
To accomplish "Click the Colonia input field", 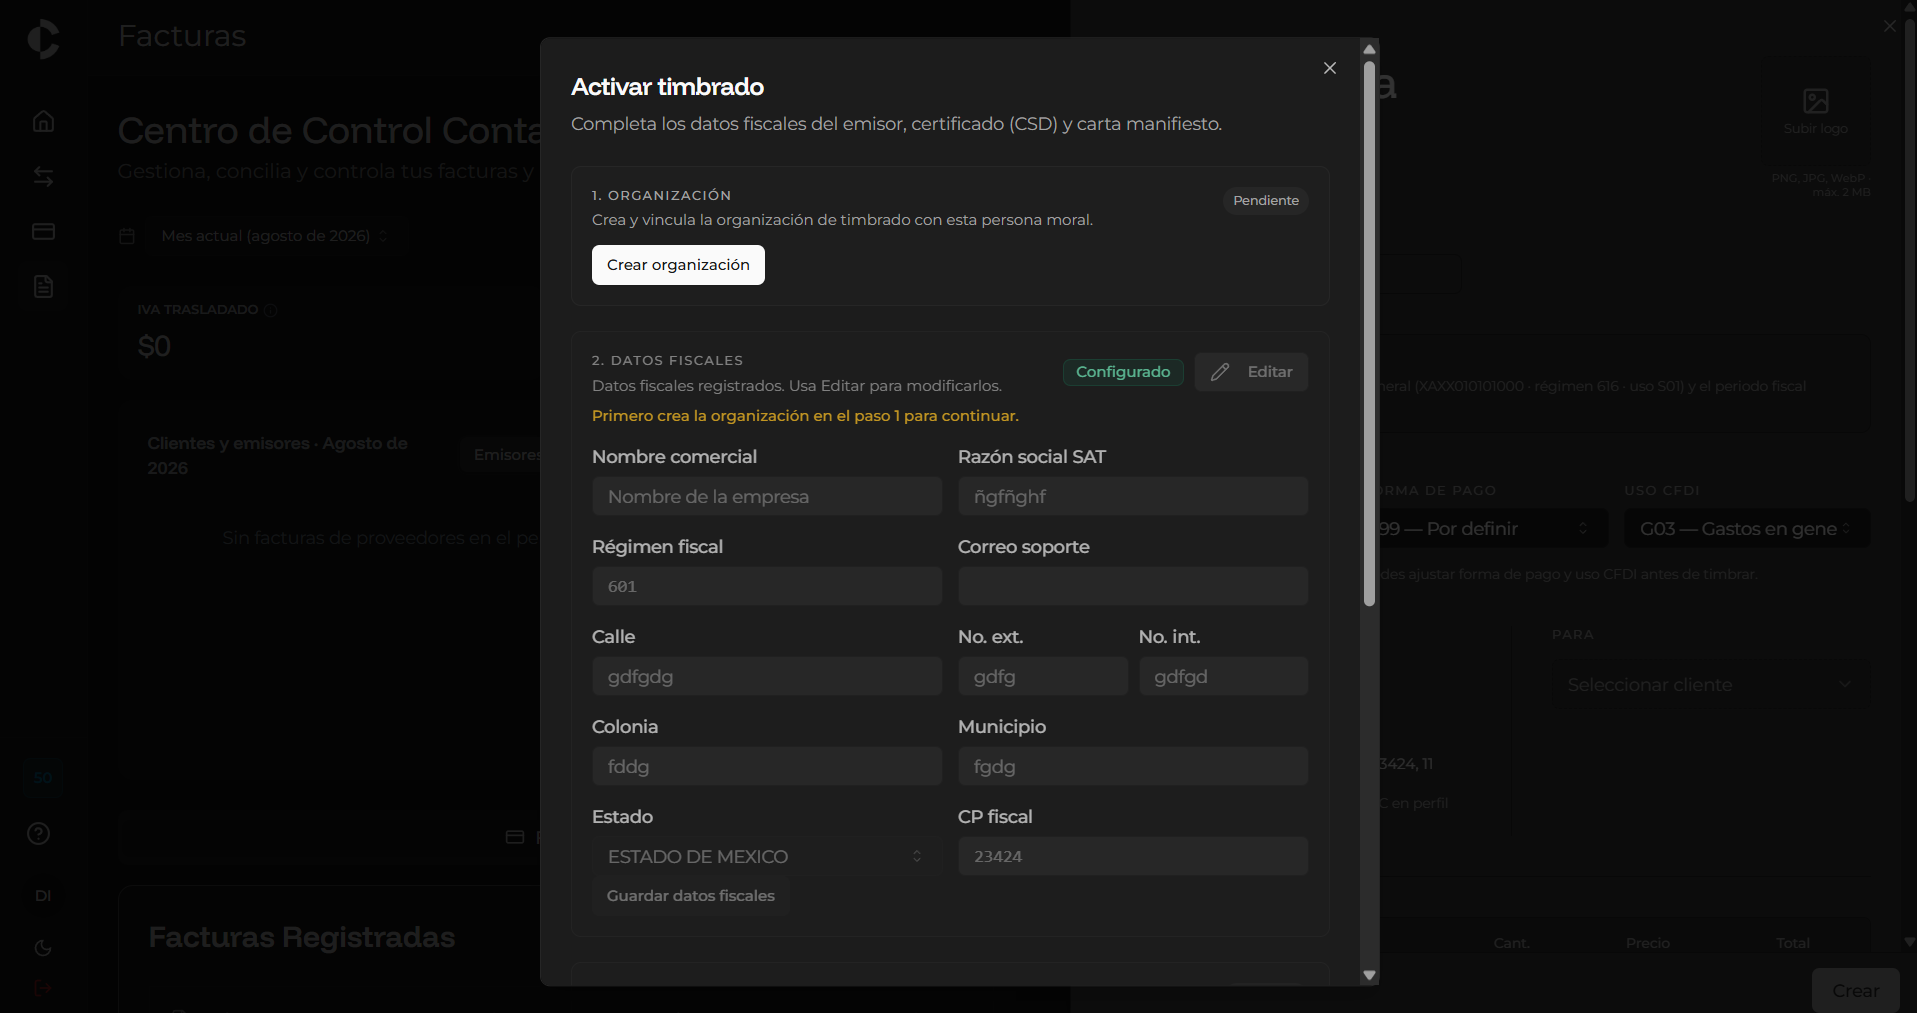I will [x=767, y=766].
